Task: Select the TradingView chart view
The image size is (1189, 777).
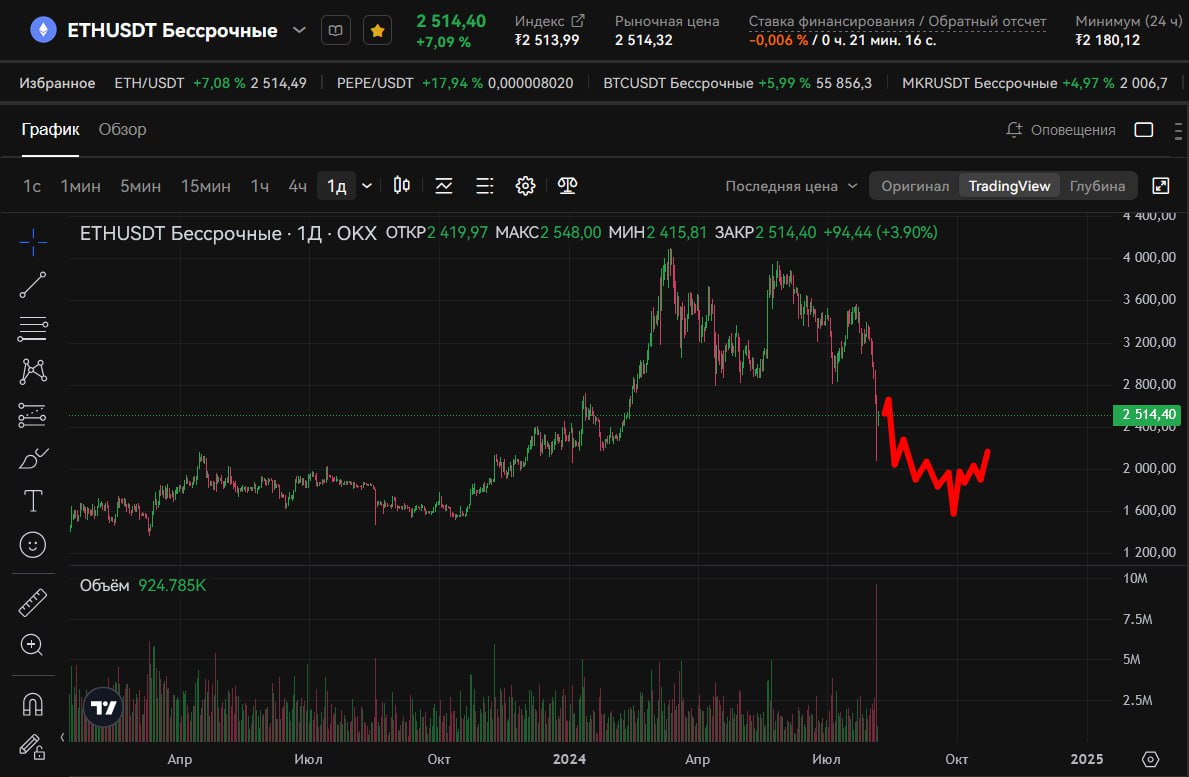Action: click(1009, 186)
